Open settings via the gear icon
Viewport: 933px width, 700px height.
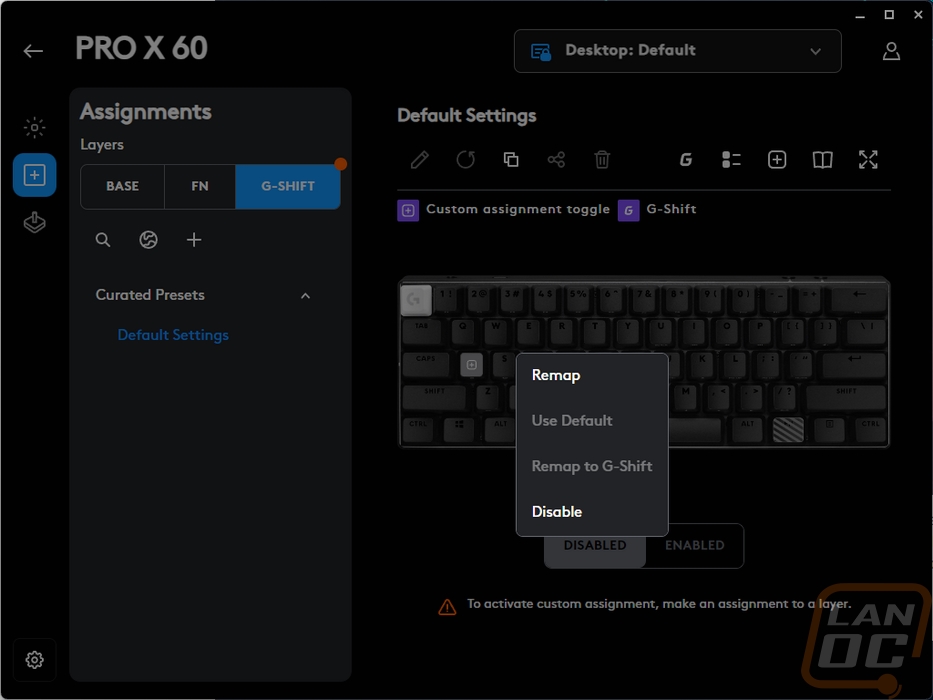click(35, 660)
